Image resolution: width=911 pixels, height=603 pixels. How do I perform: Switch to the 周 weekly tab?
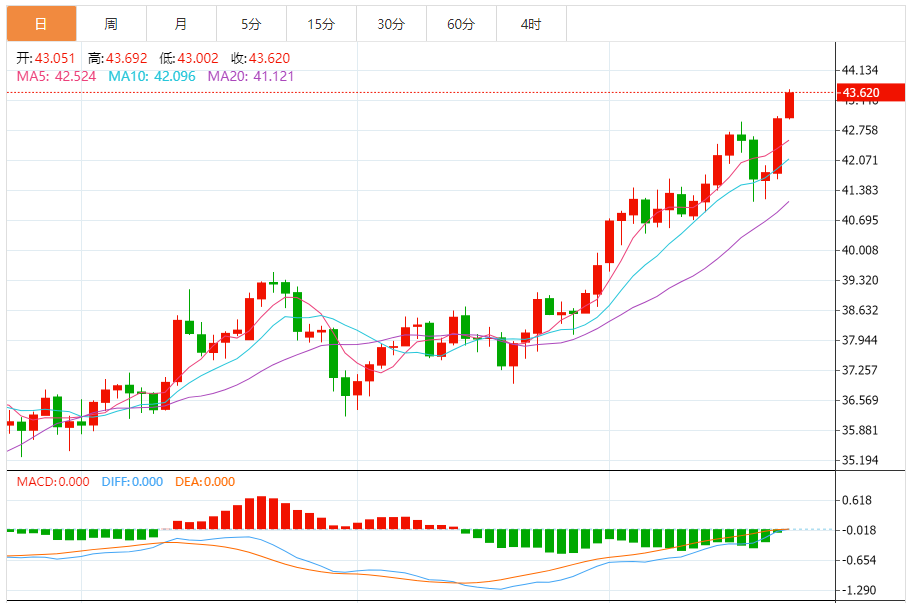click(x=110, y=24)
